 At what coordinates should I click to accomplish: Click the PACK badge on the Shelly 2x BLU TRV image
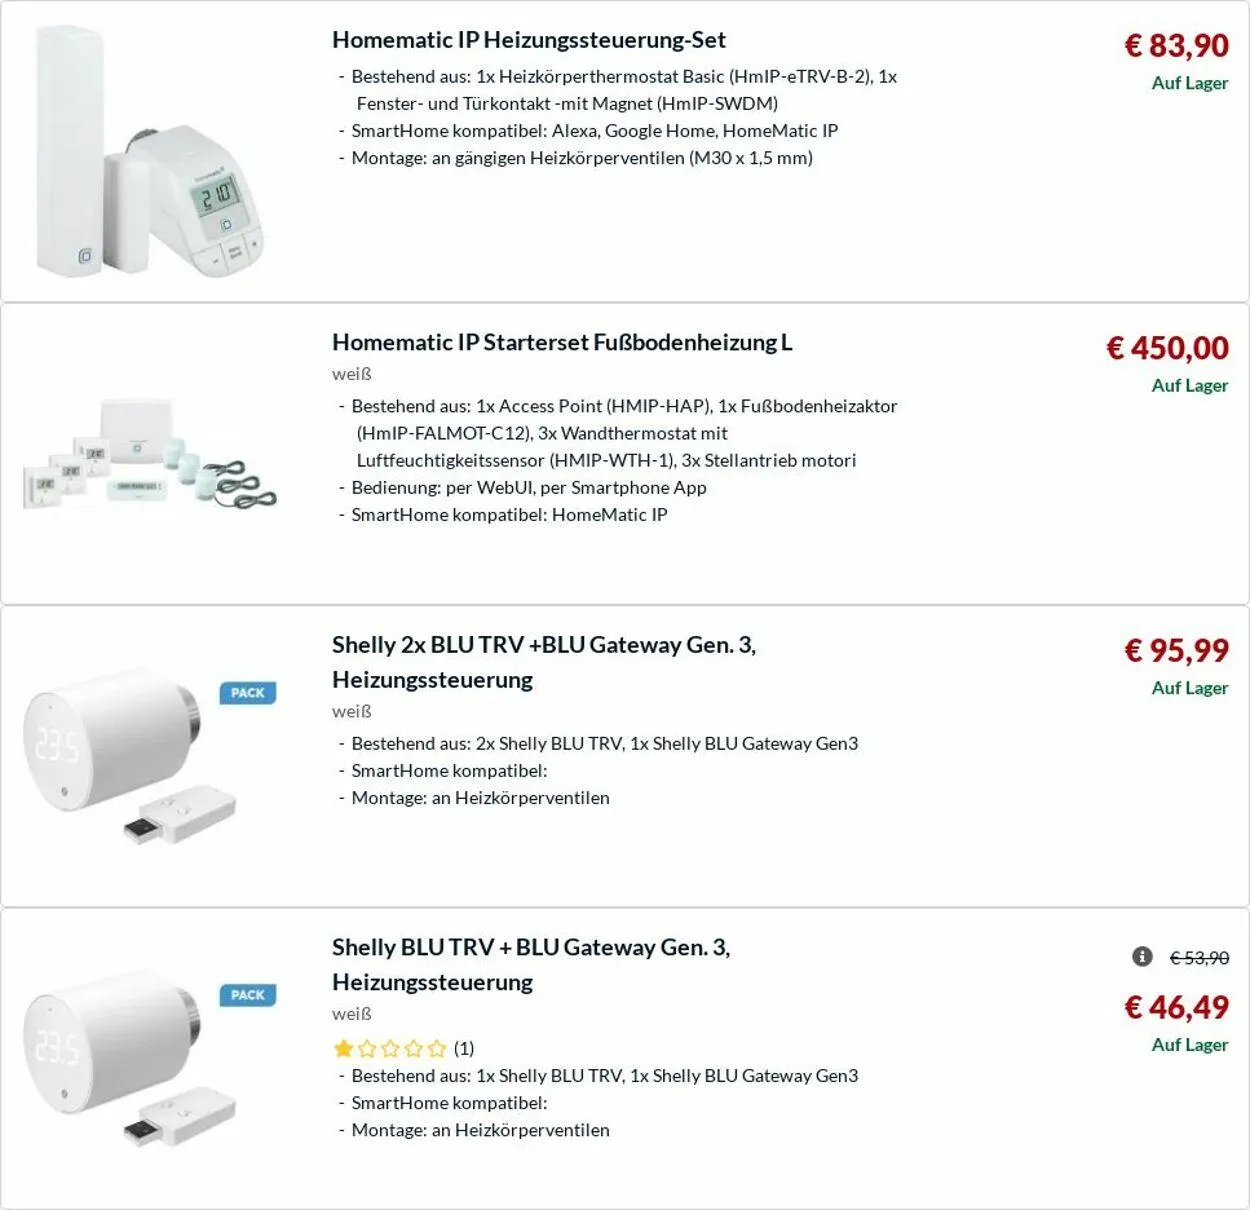pyautogui.click(x=248, y=693)
